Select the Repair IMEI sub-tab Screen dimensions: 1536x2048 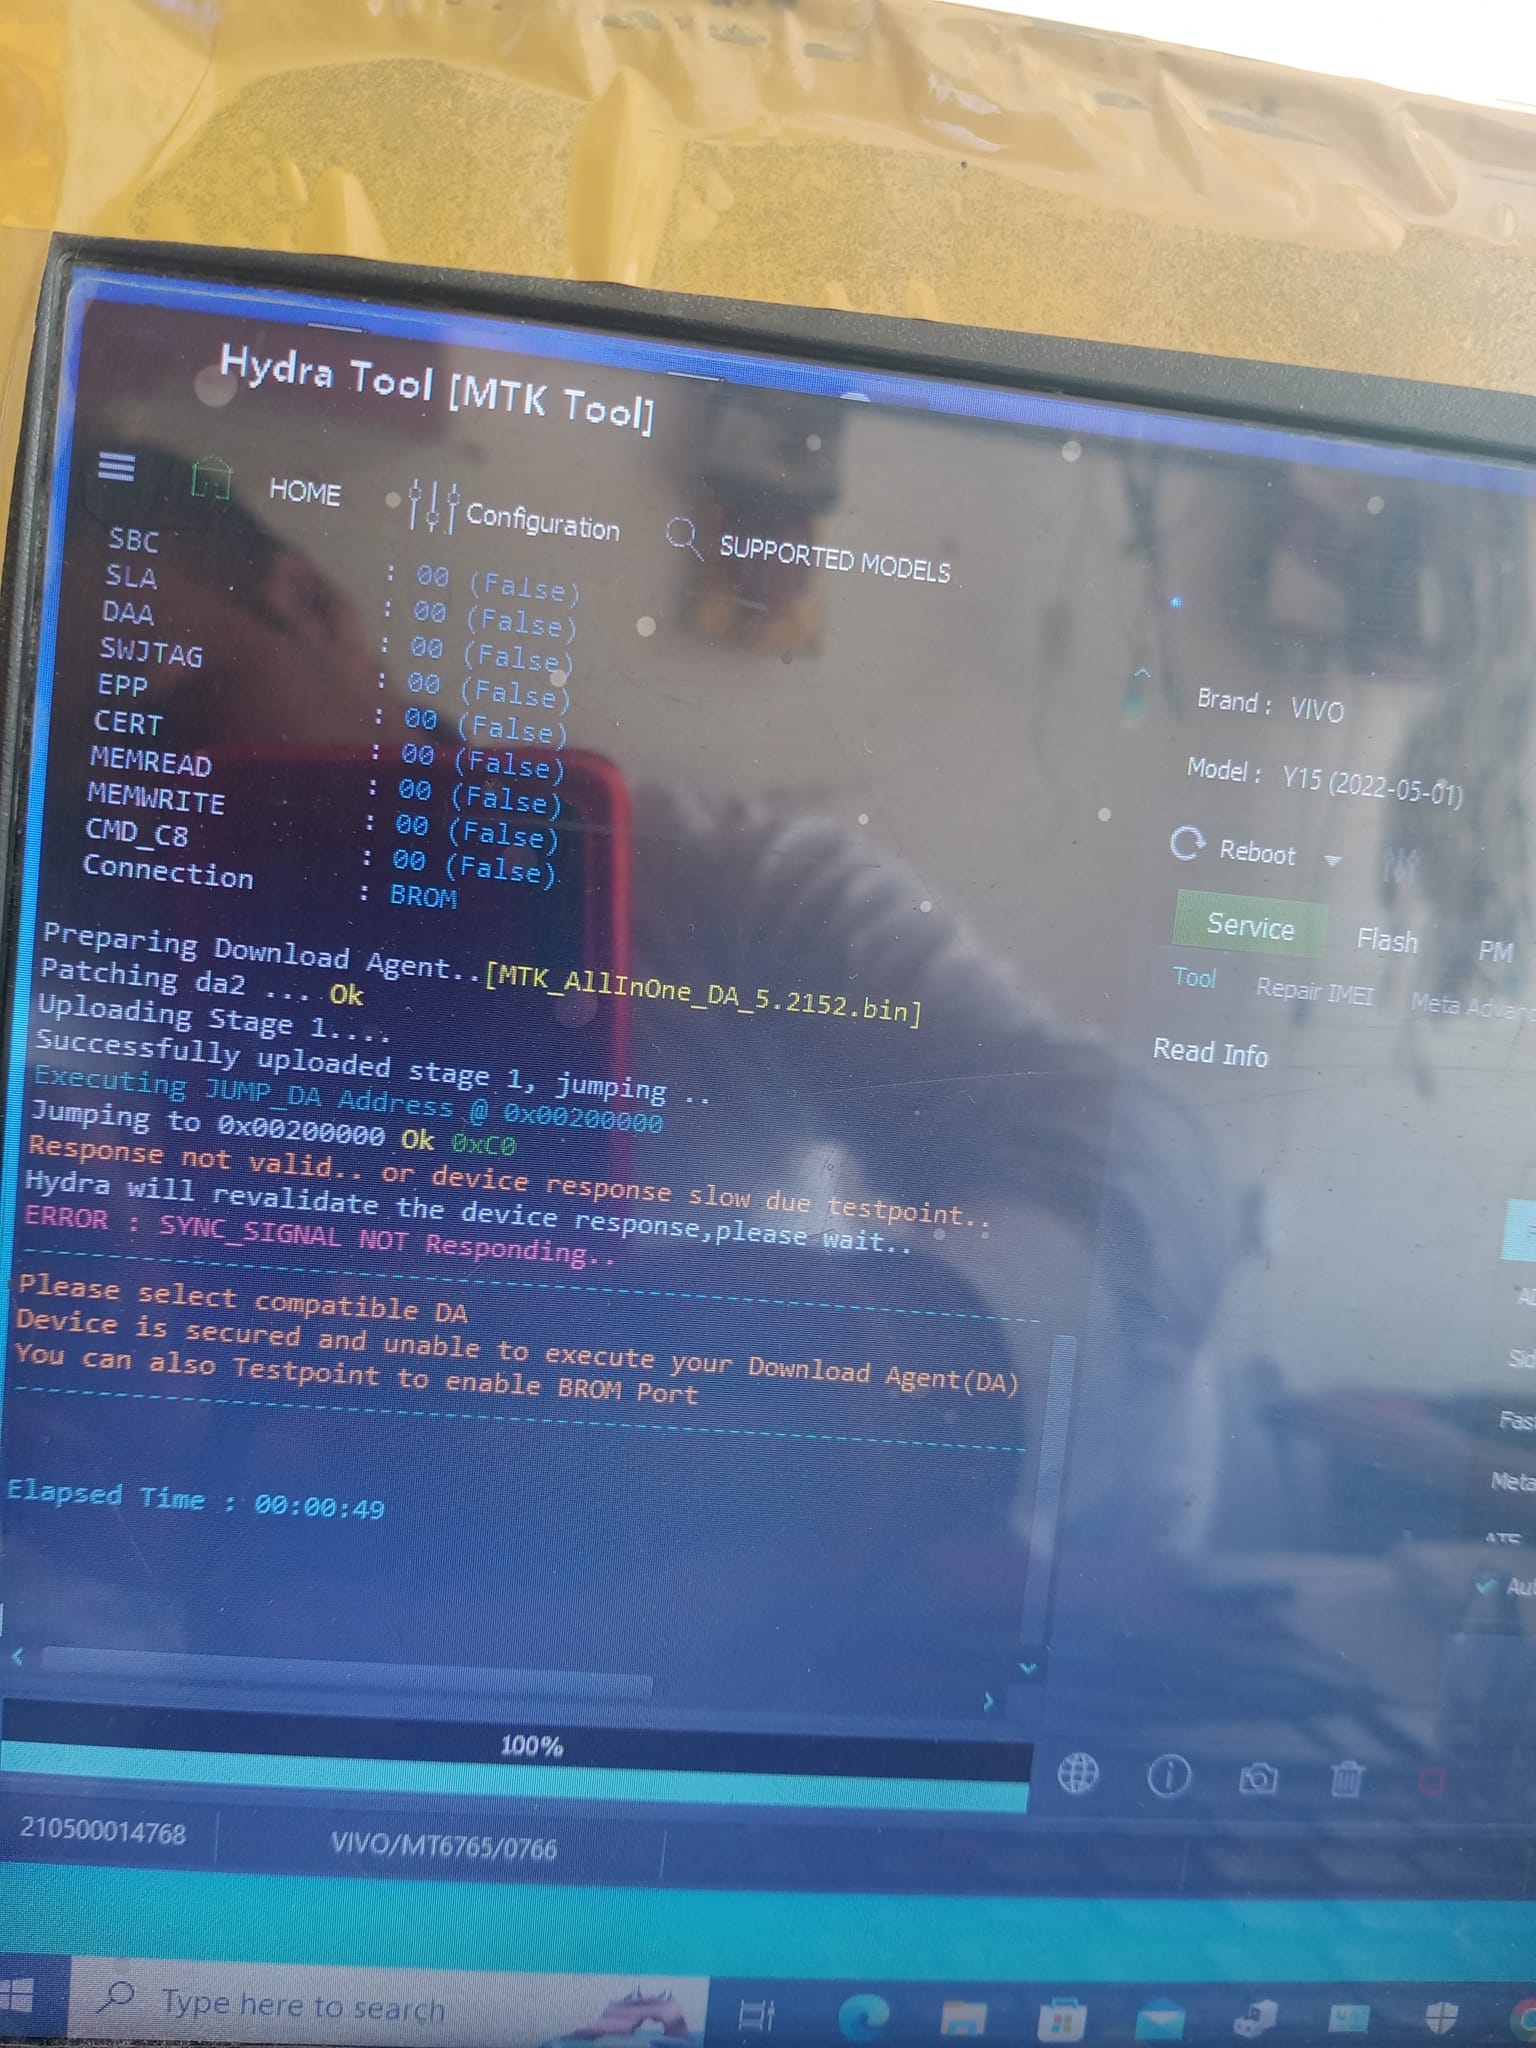tap(1314, 990)
